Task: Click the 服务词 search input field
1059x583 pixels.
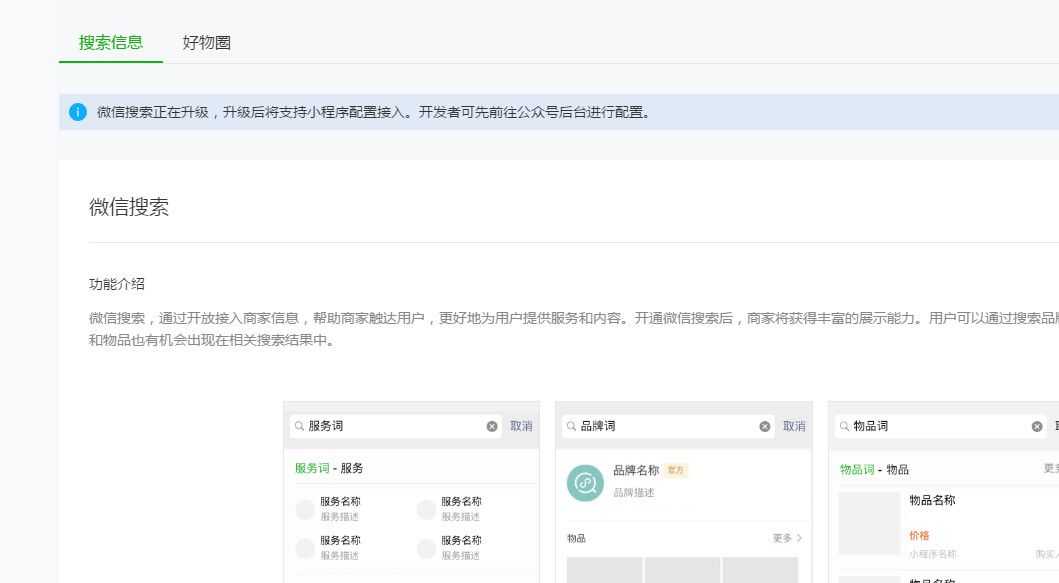Action: 396,426
